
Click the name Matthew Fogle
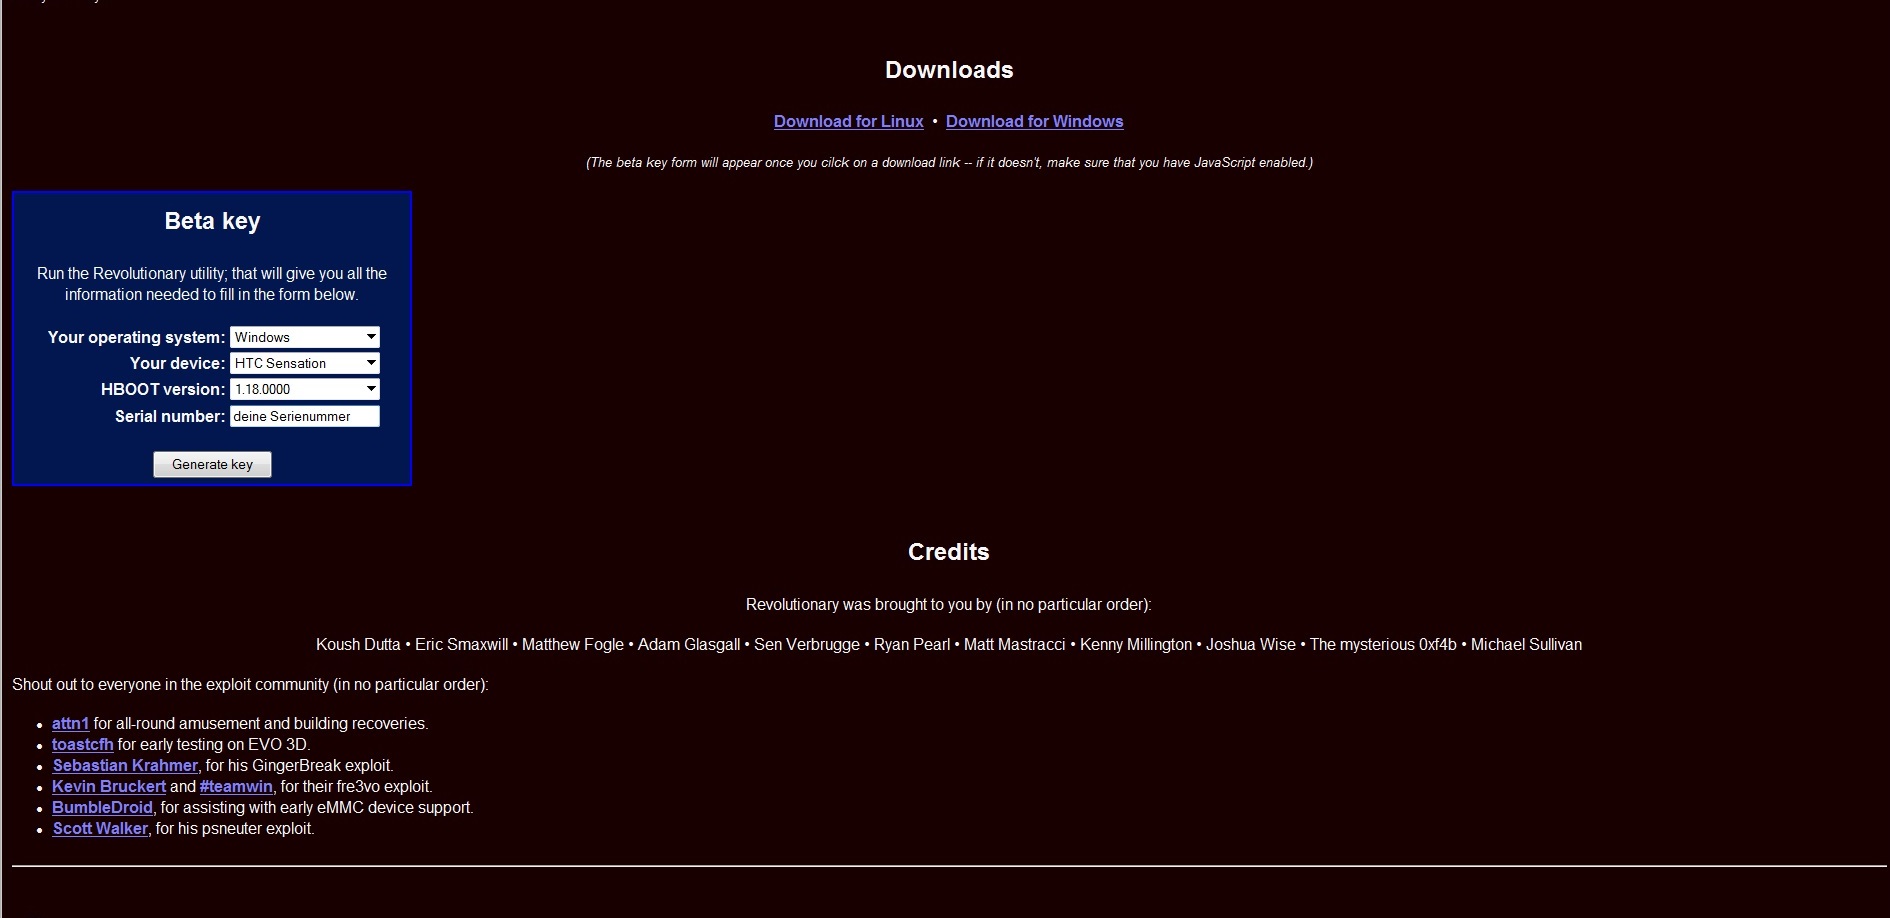coord(572,644)
